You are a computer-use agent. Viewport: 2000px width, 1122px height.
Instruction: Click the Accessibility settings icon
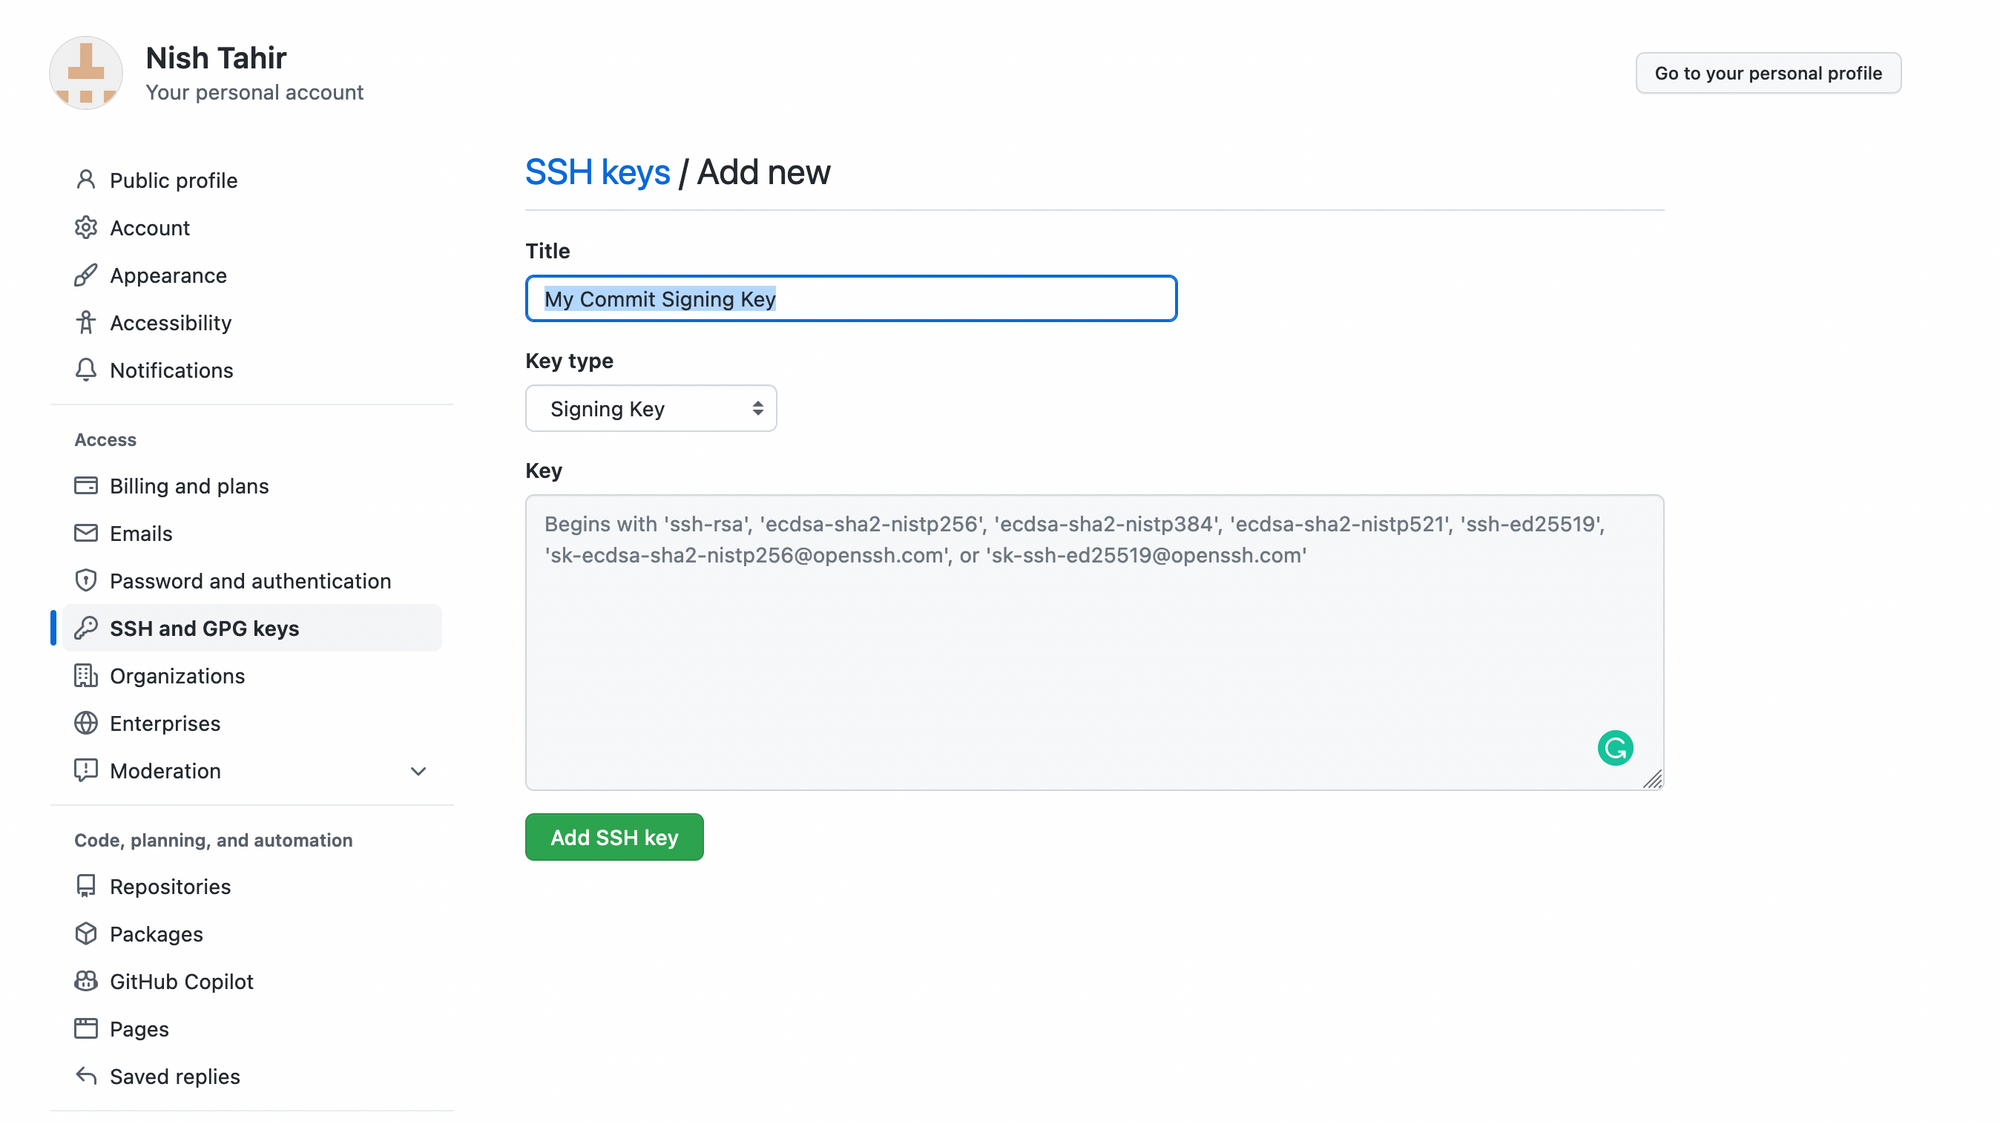[x=86, y=322]
